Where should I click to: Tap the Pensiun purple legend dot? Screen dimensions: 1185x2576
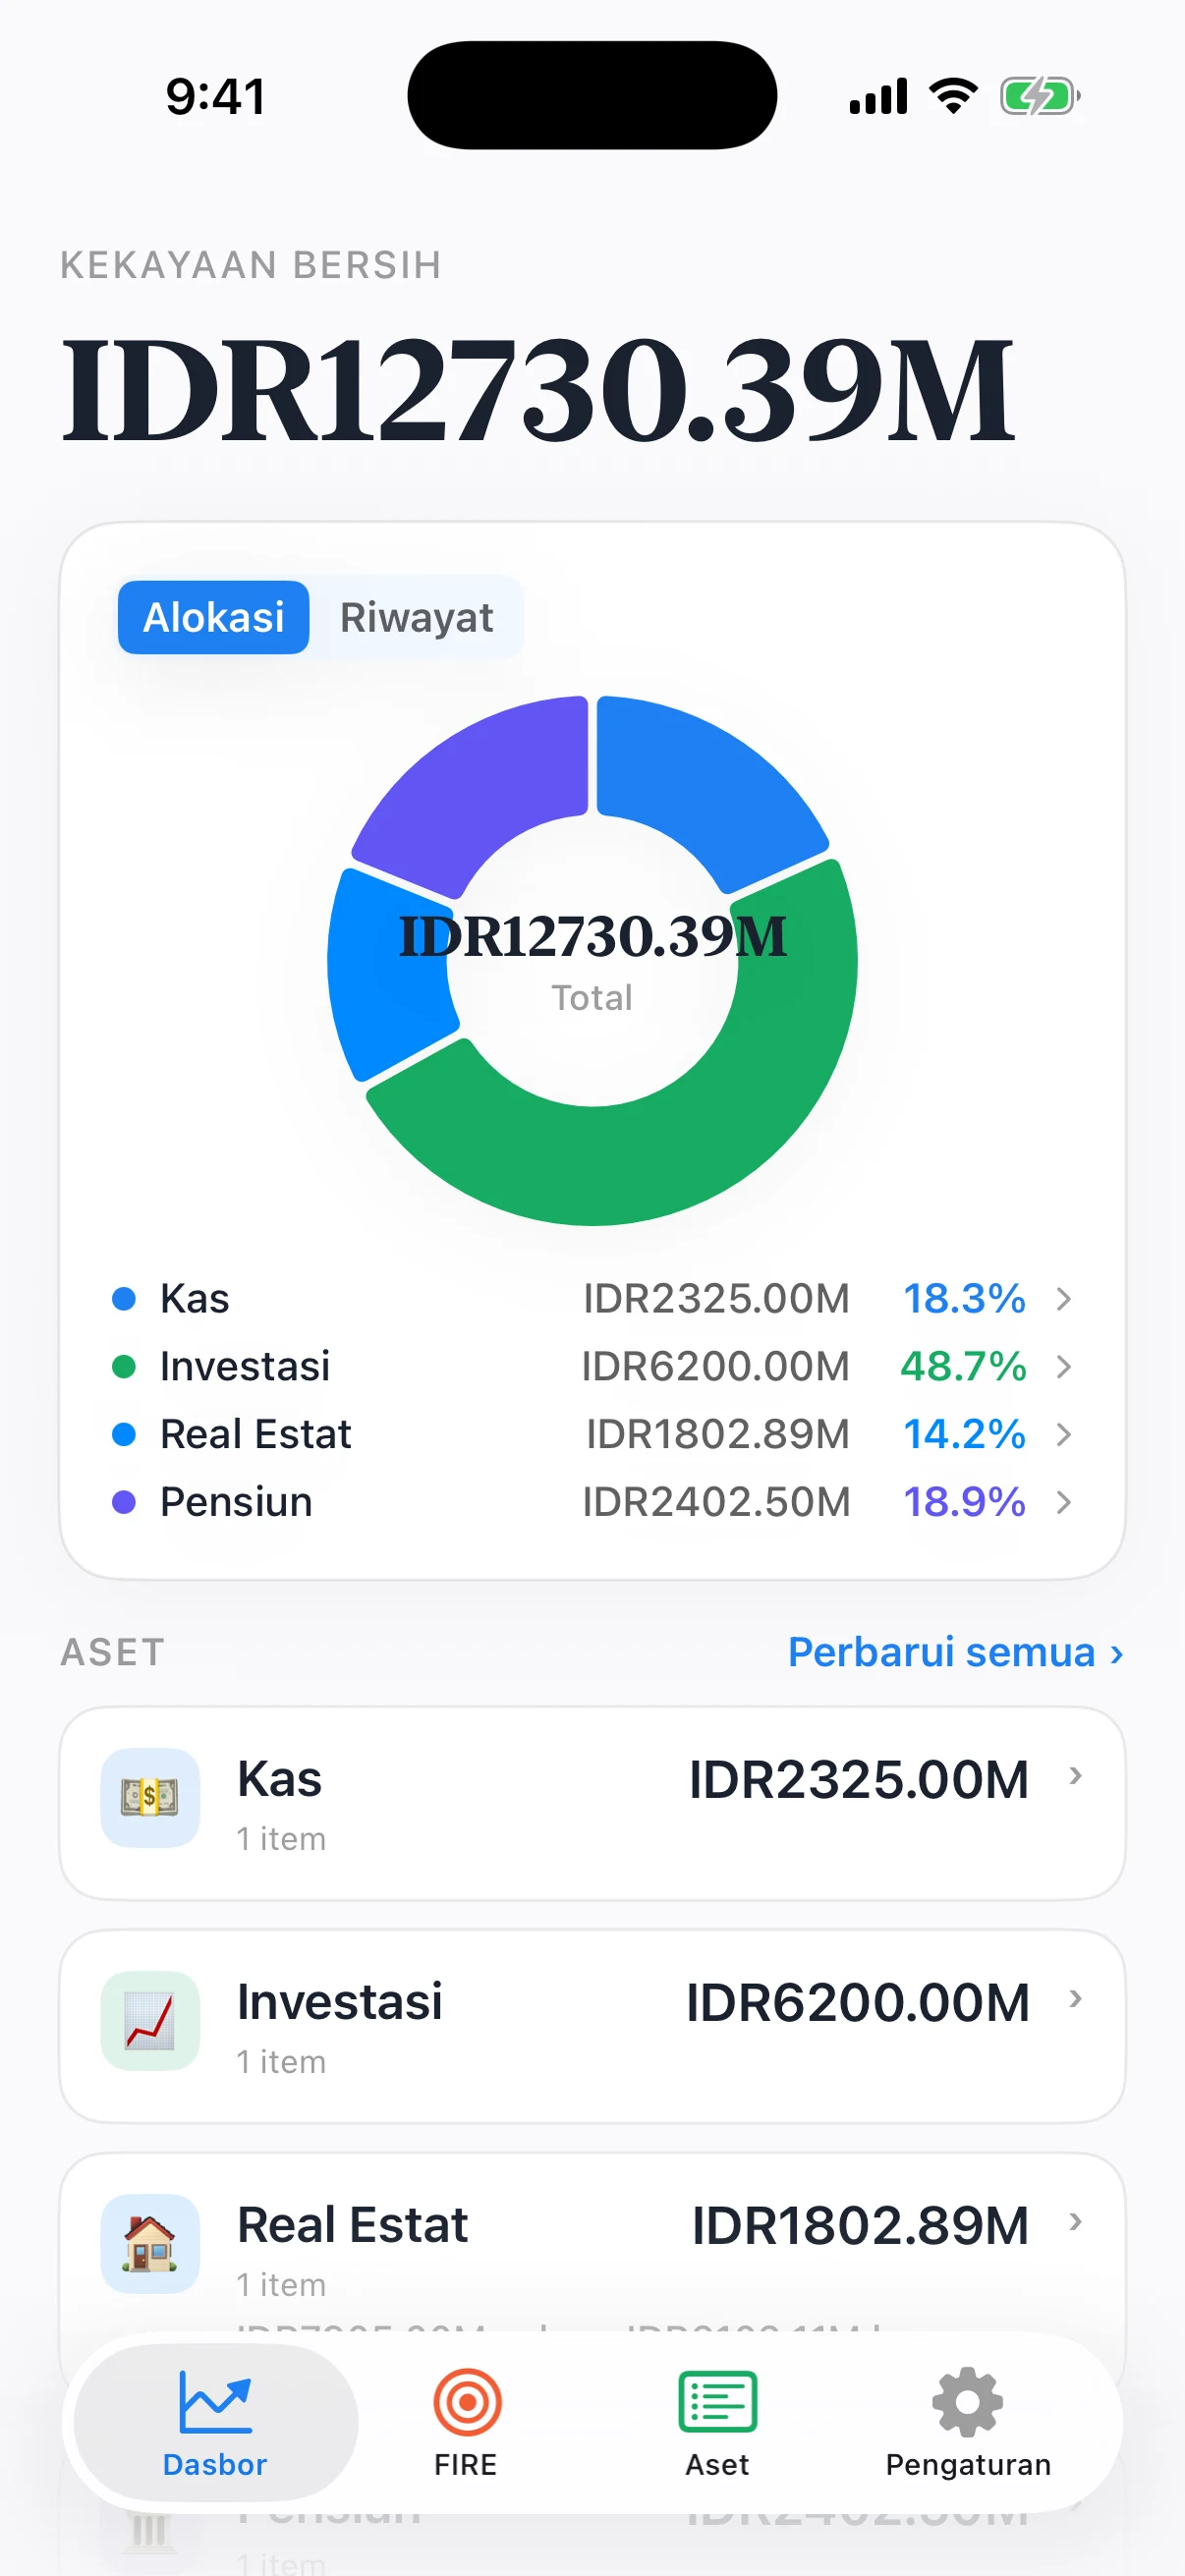tap(124, 1501)
